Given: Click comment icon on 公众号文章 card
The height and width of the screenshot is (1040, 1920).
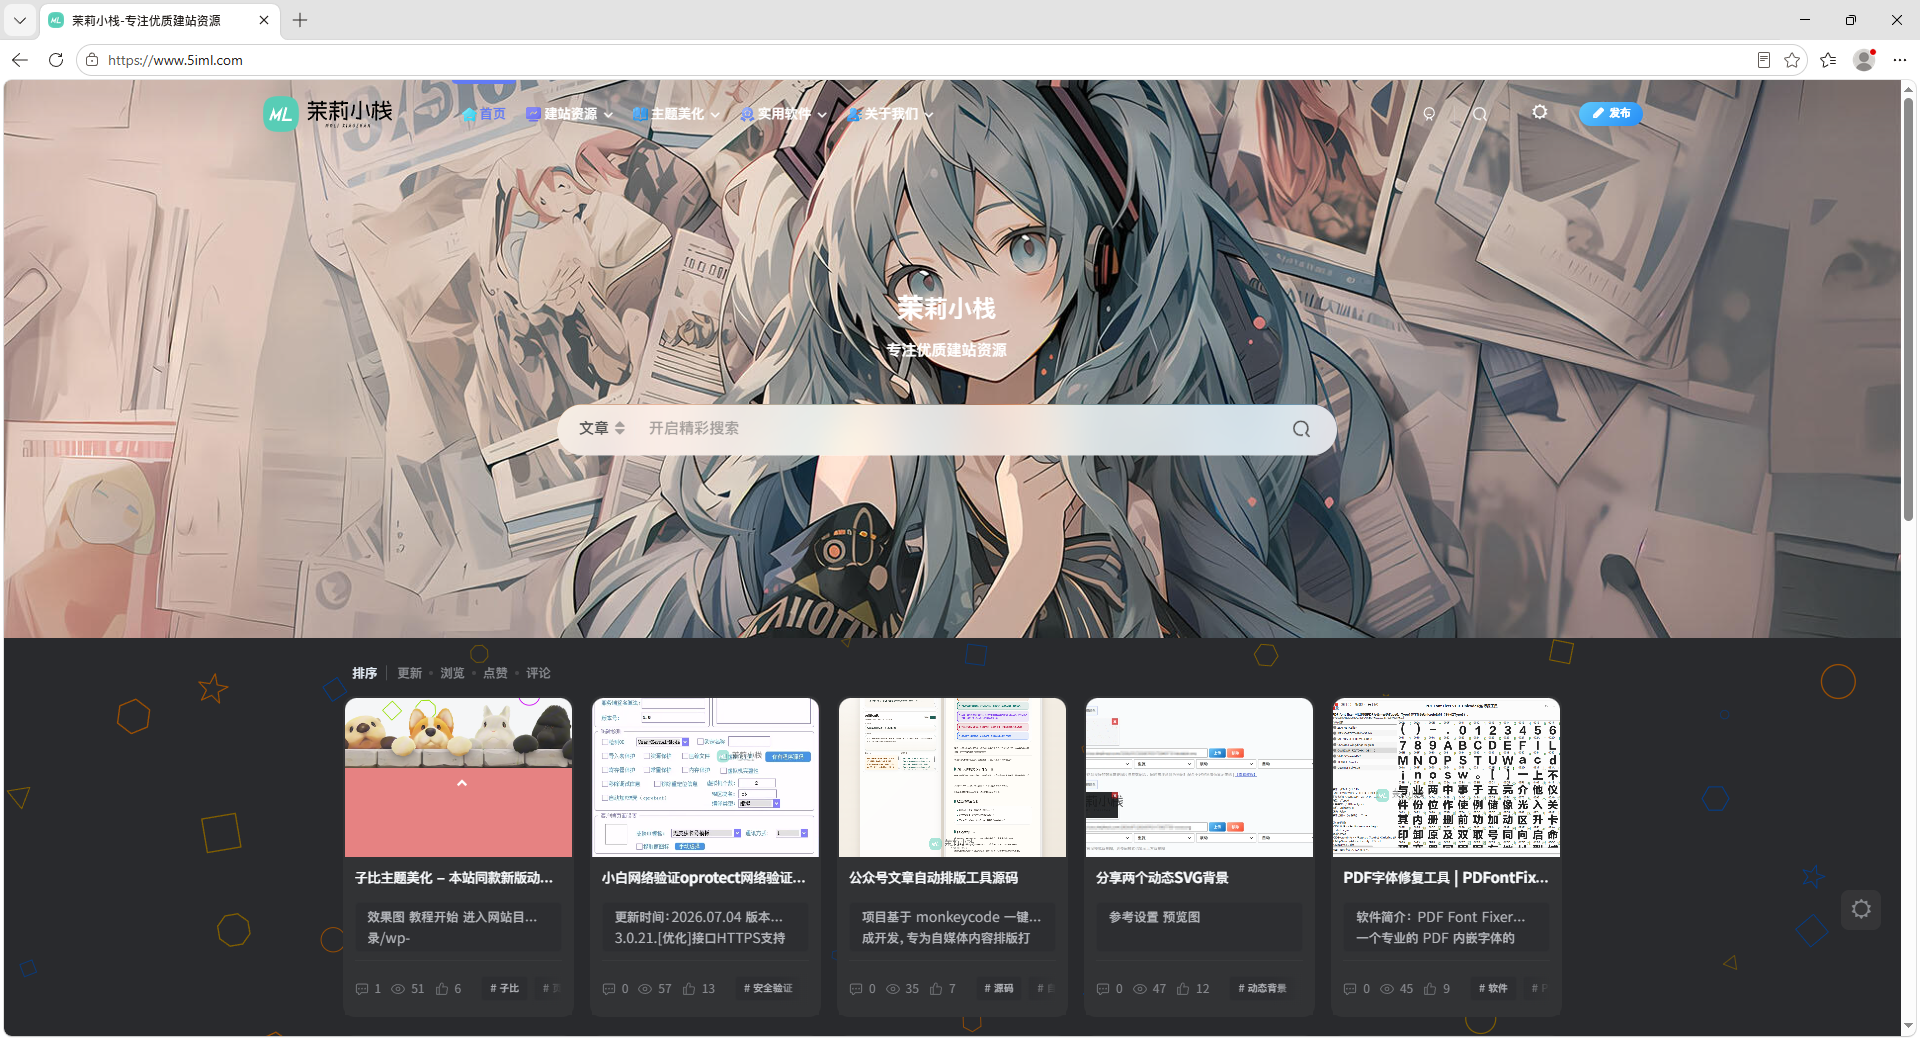Looking at the screenshot, I should pyautogui.click(x=856, y=989).
